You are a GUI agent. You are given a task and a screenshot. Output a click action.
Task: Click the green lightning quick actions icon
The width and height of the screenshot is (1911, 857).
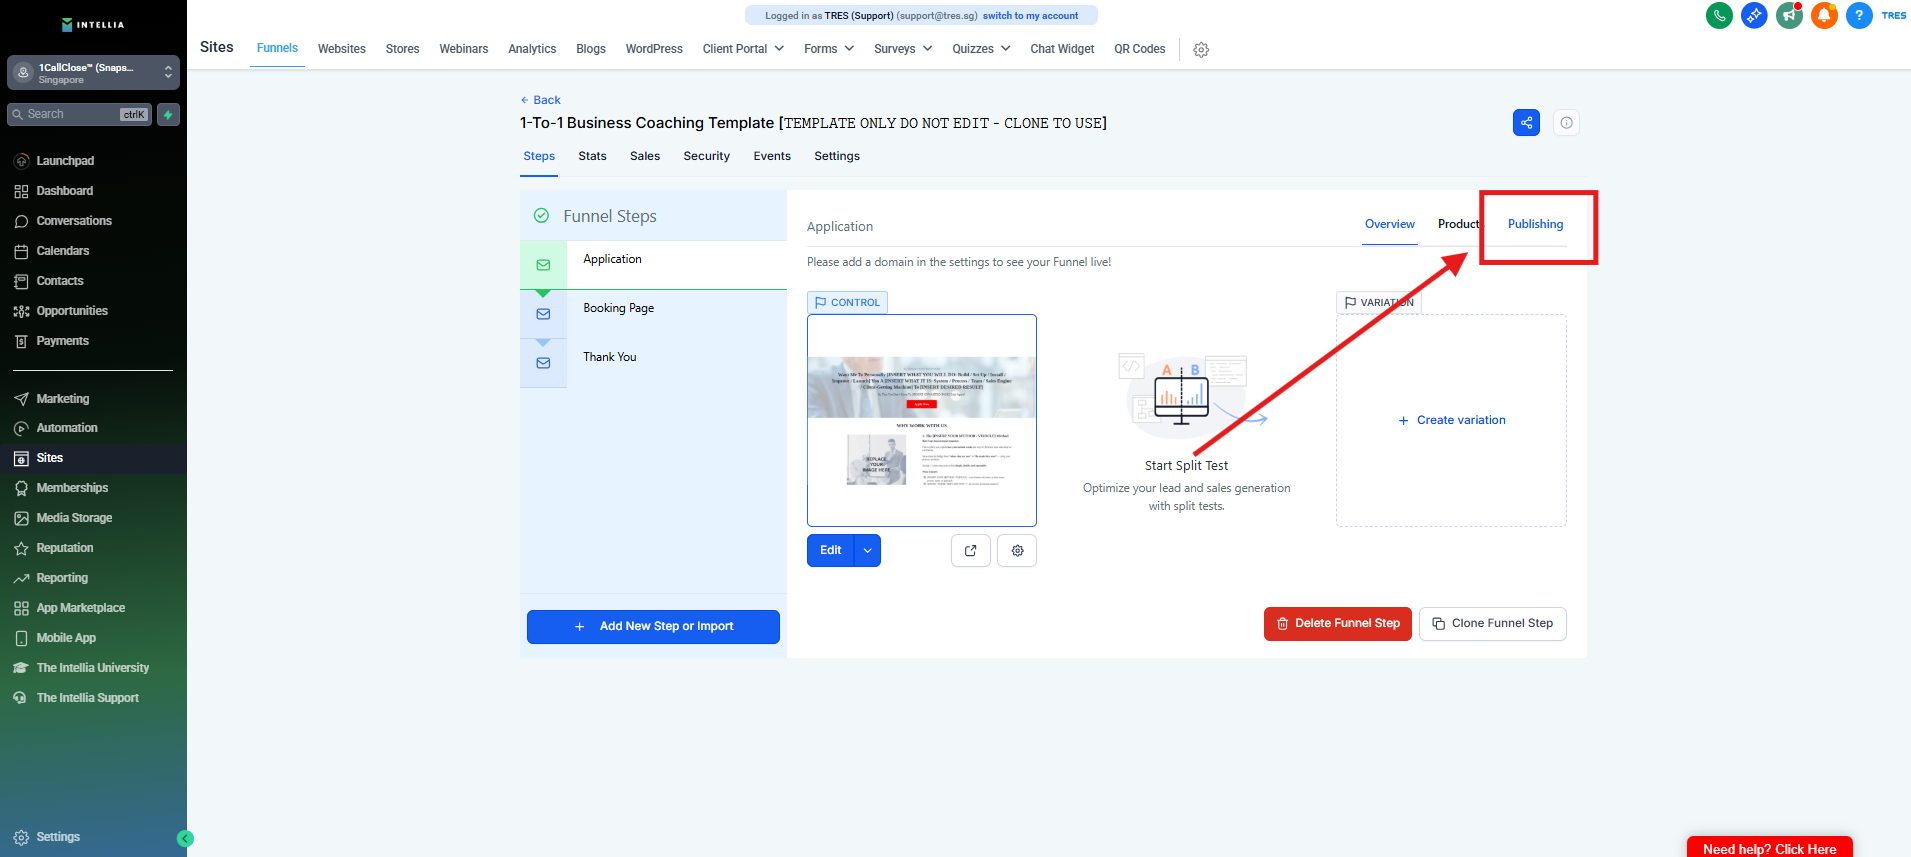168,114
